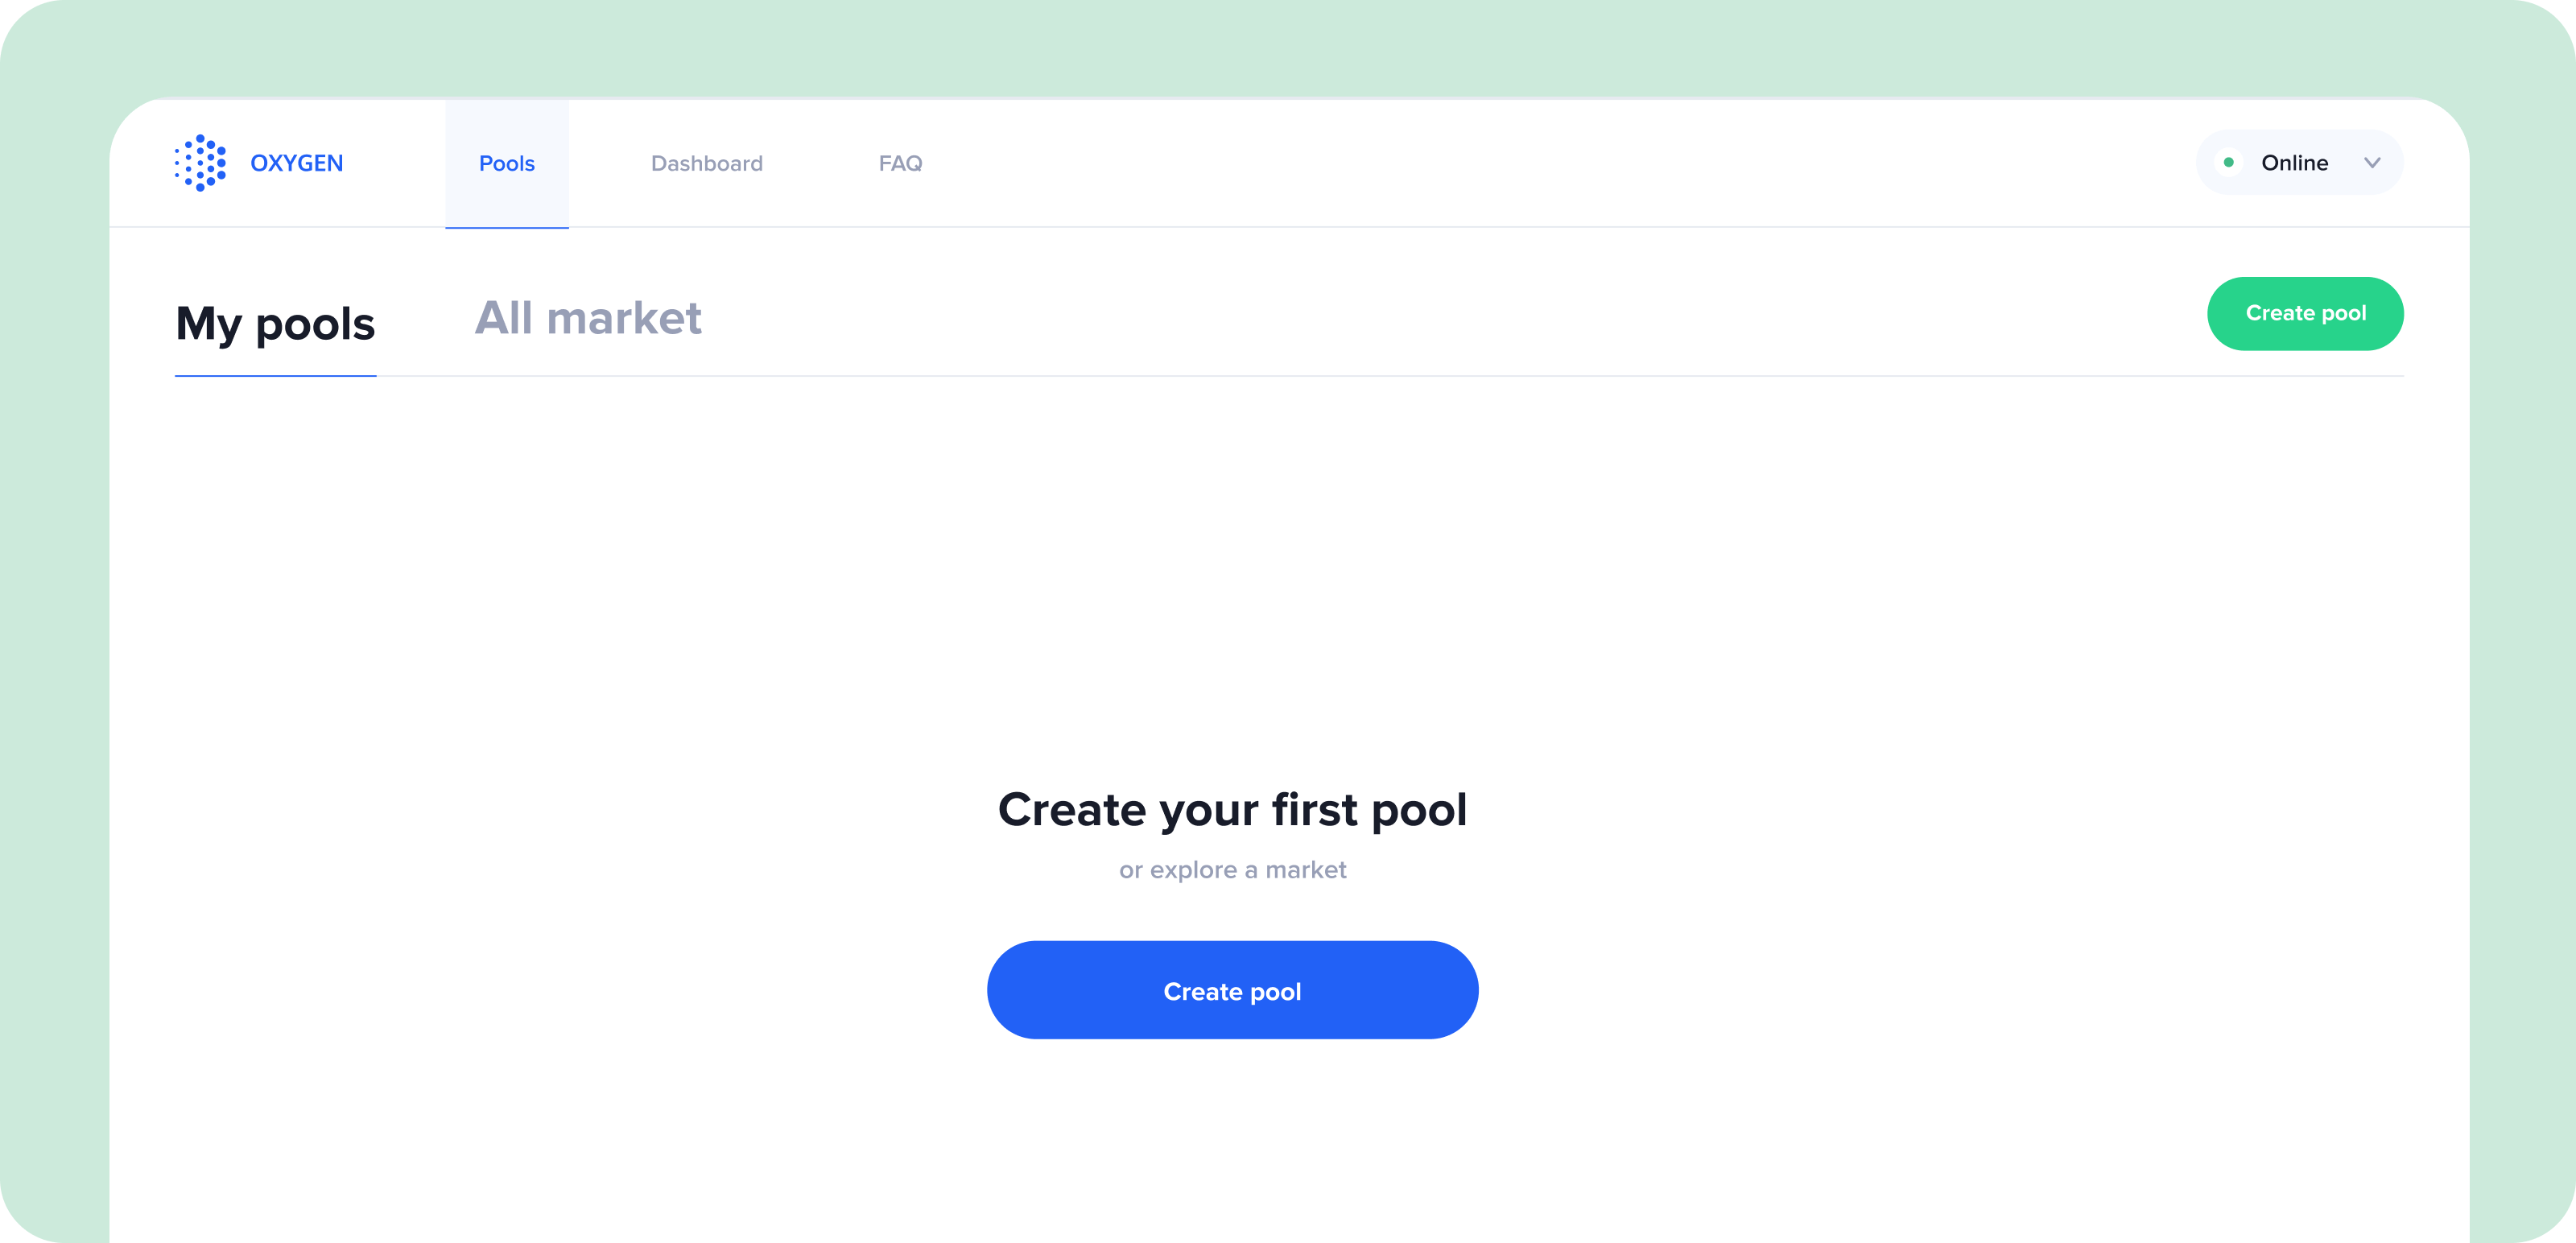The image size is (2576, 1243).
Task: Click the Oxygen dotted logo icon
Action: (x=200, y=163)
